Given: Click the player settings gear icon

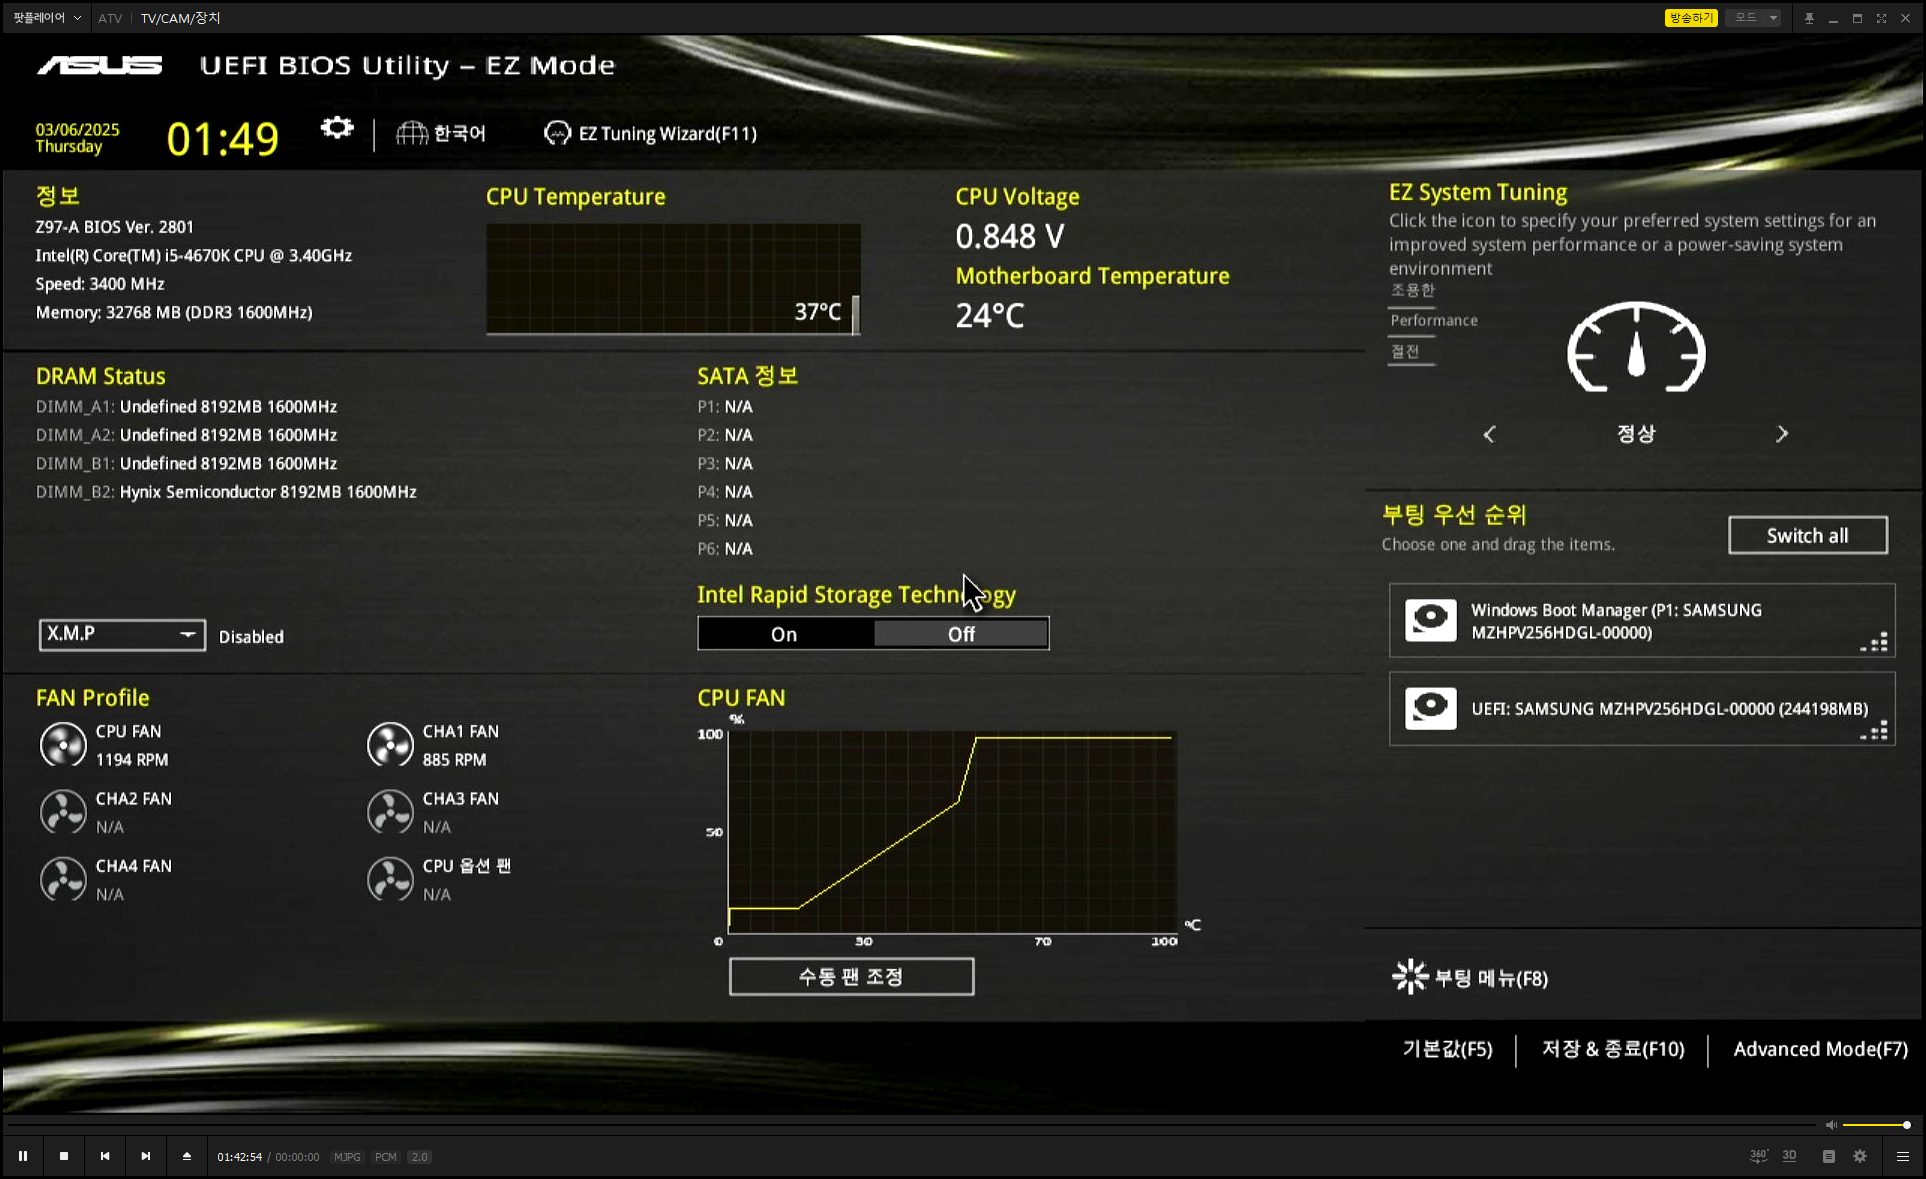Looking at the screenshot, I should point(1860,1156).
